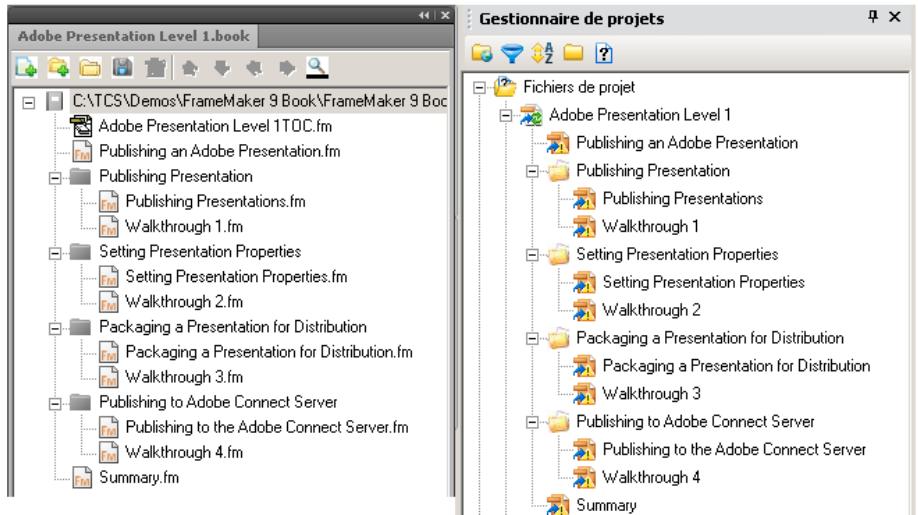Select Summary.fm in the book

pos(139,478)
